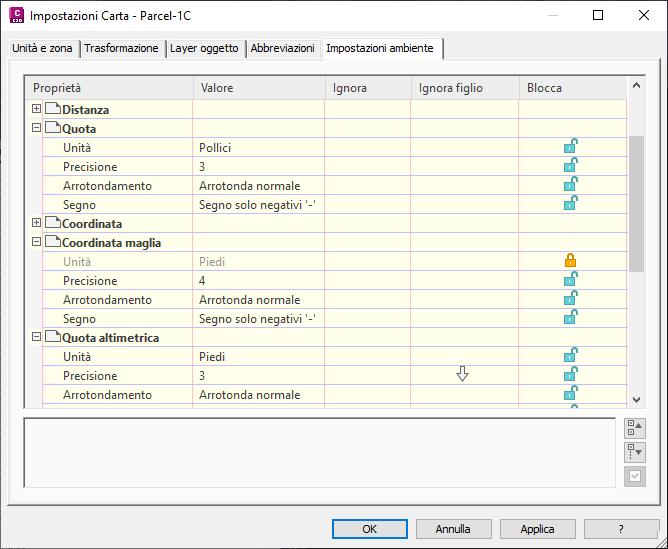Unlock the Coordinata maglia Unità padlock
This screenshot has width=668, height=549.
571,261
